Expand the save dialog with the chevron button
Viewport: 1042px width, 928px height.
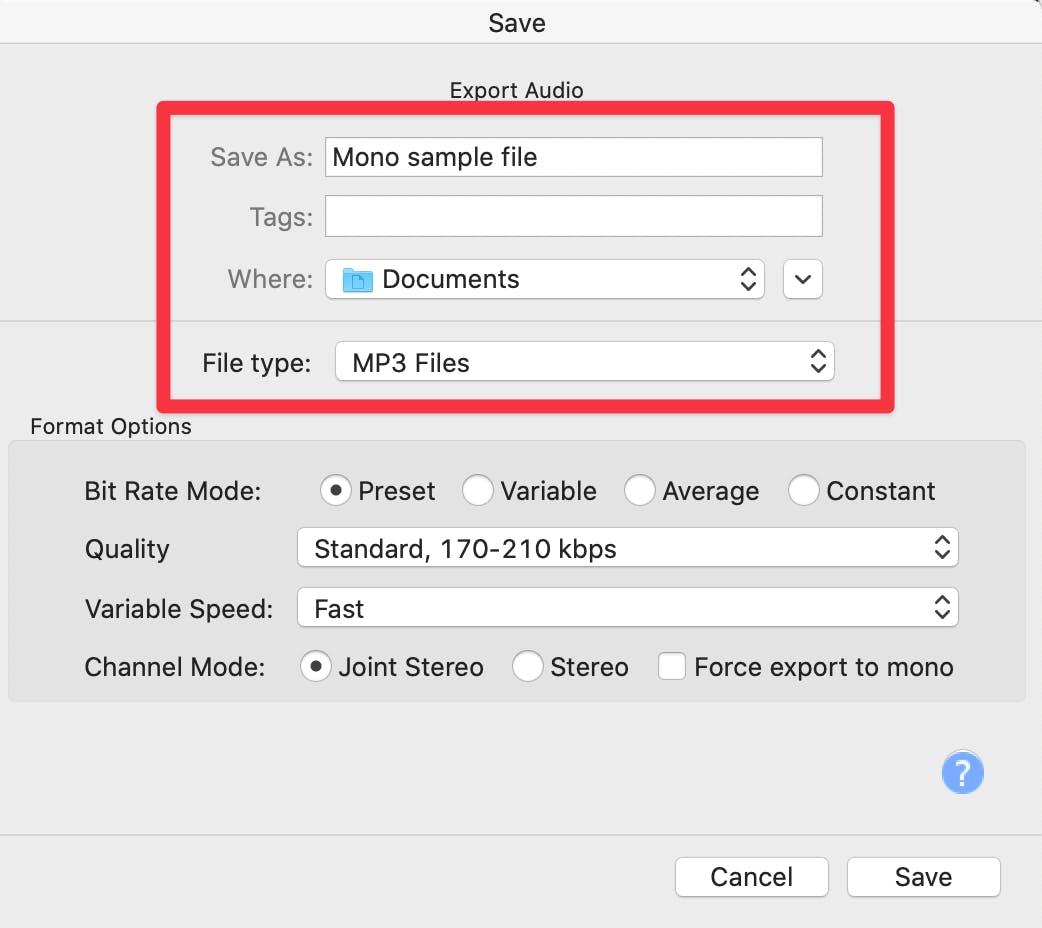click(x=802, y=279)
